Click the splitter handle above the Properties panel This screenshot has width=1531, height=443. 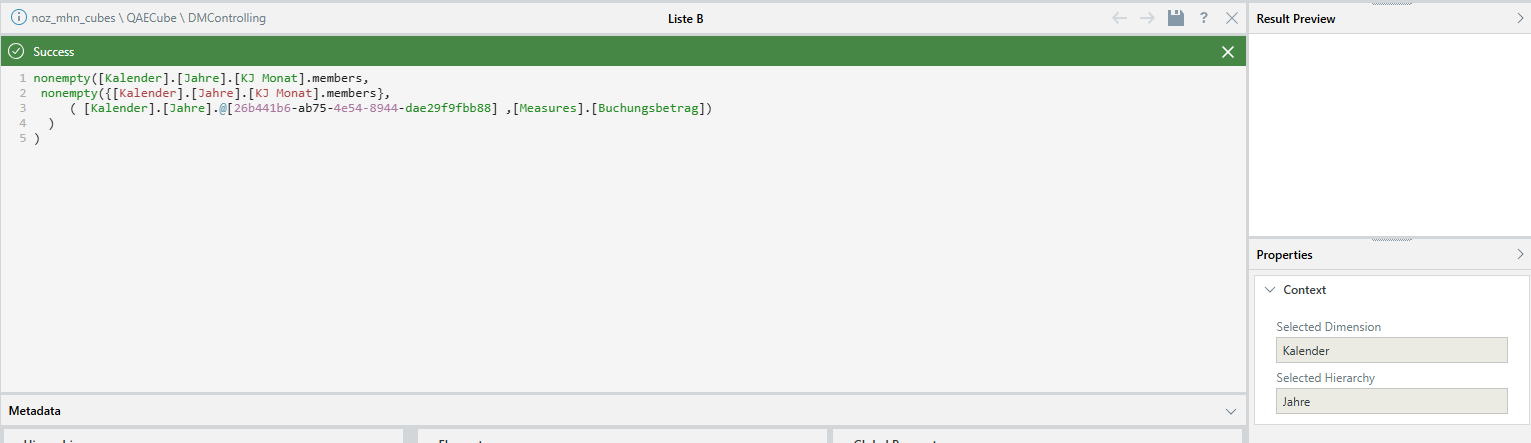pos(1391,239)
